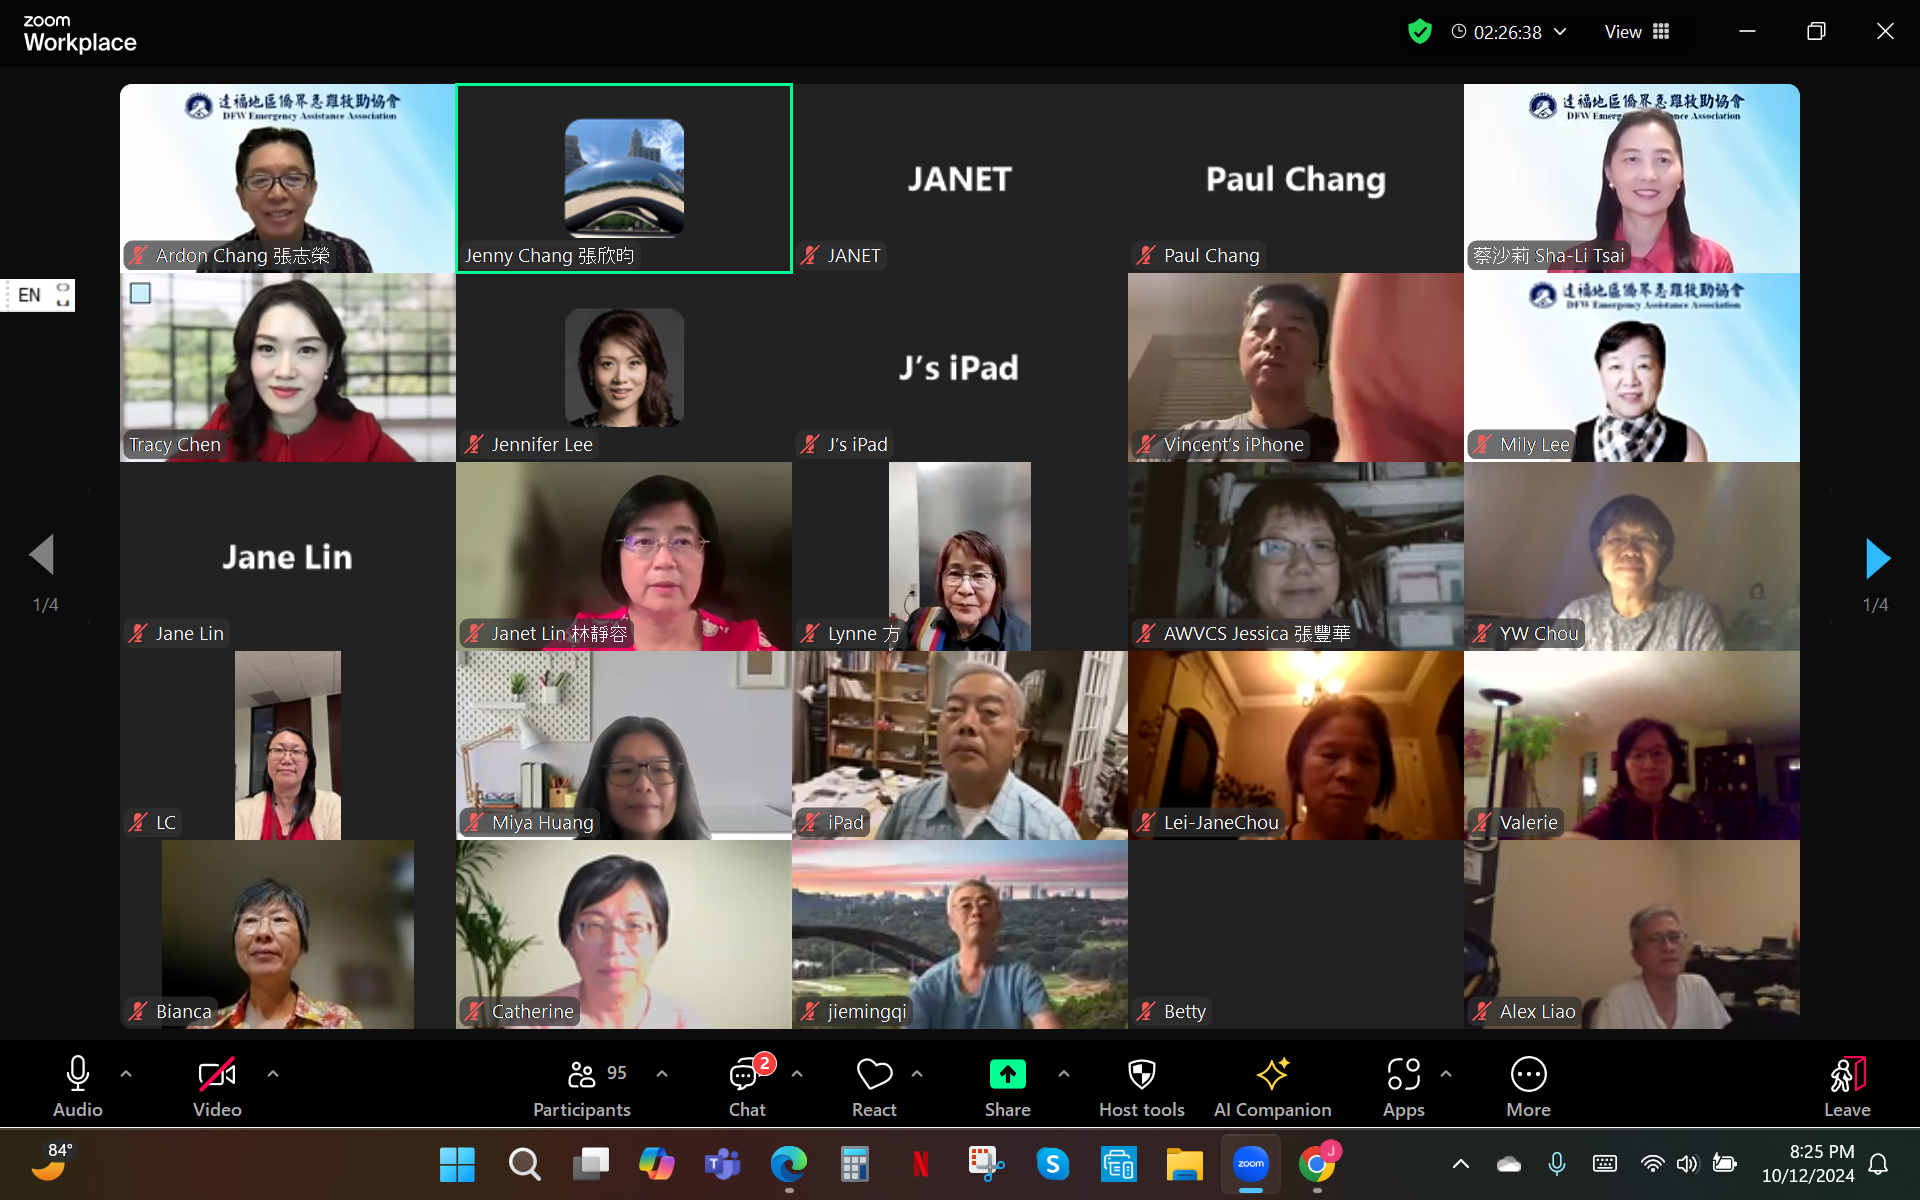Open the green encryption shield icon
1920x1200 pixels.
click(1419, 32)
